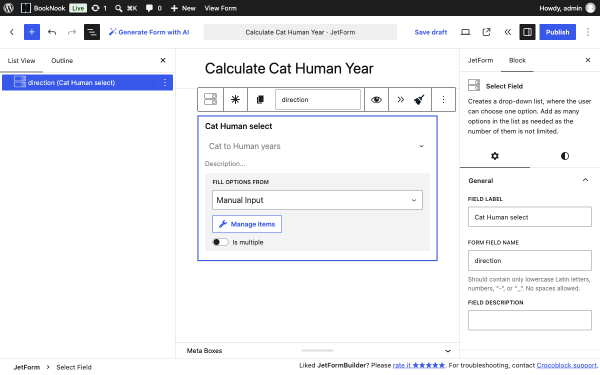Enable the Is multiple toggle

[220, 242]
